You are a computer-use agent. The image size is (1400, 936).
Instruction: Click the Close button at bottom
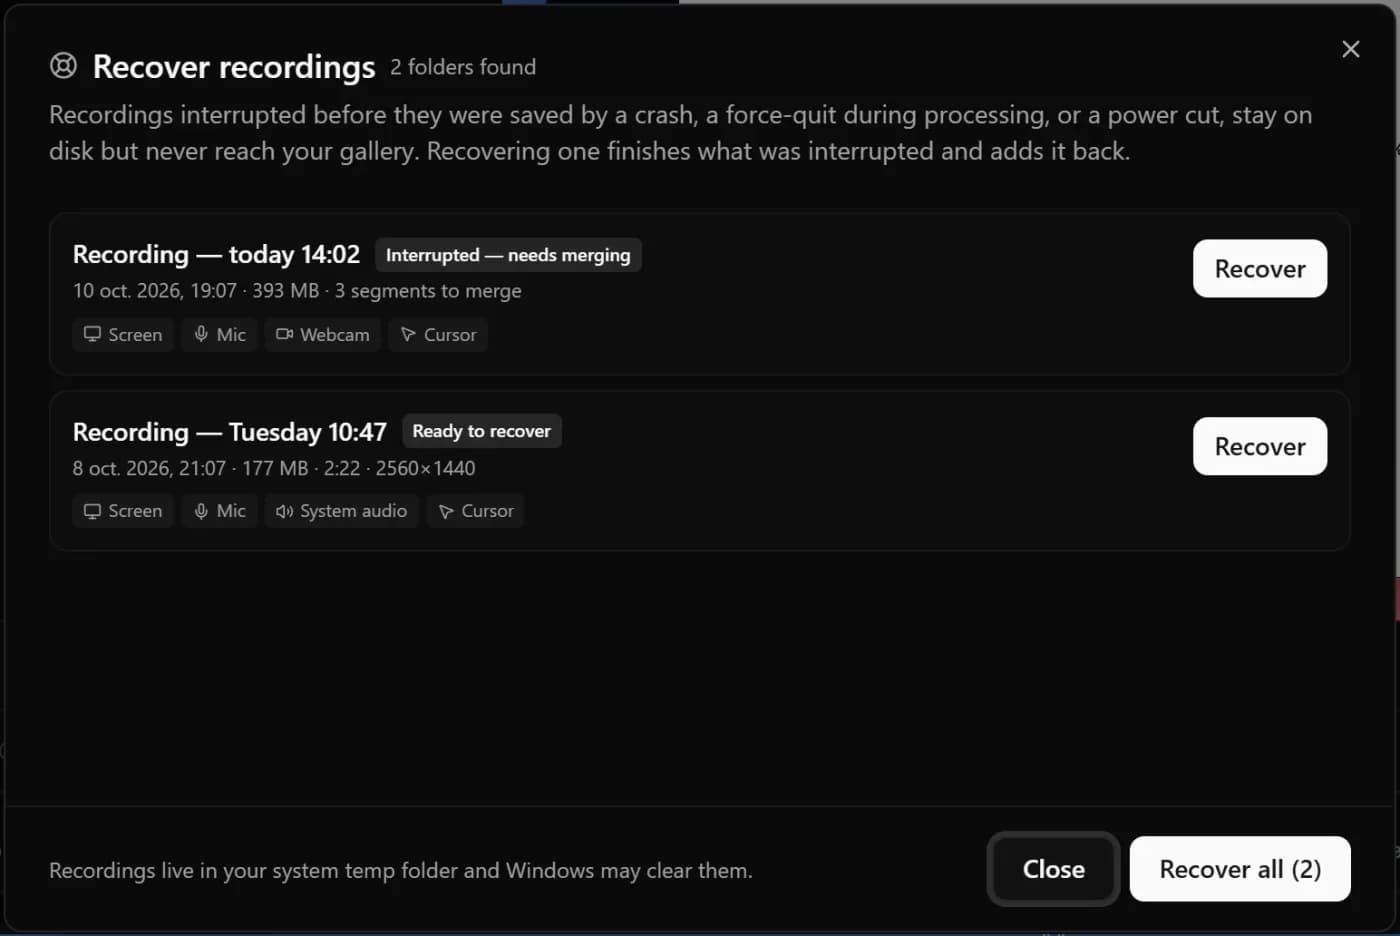click(1053, 869)
